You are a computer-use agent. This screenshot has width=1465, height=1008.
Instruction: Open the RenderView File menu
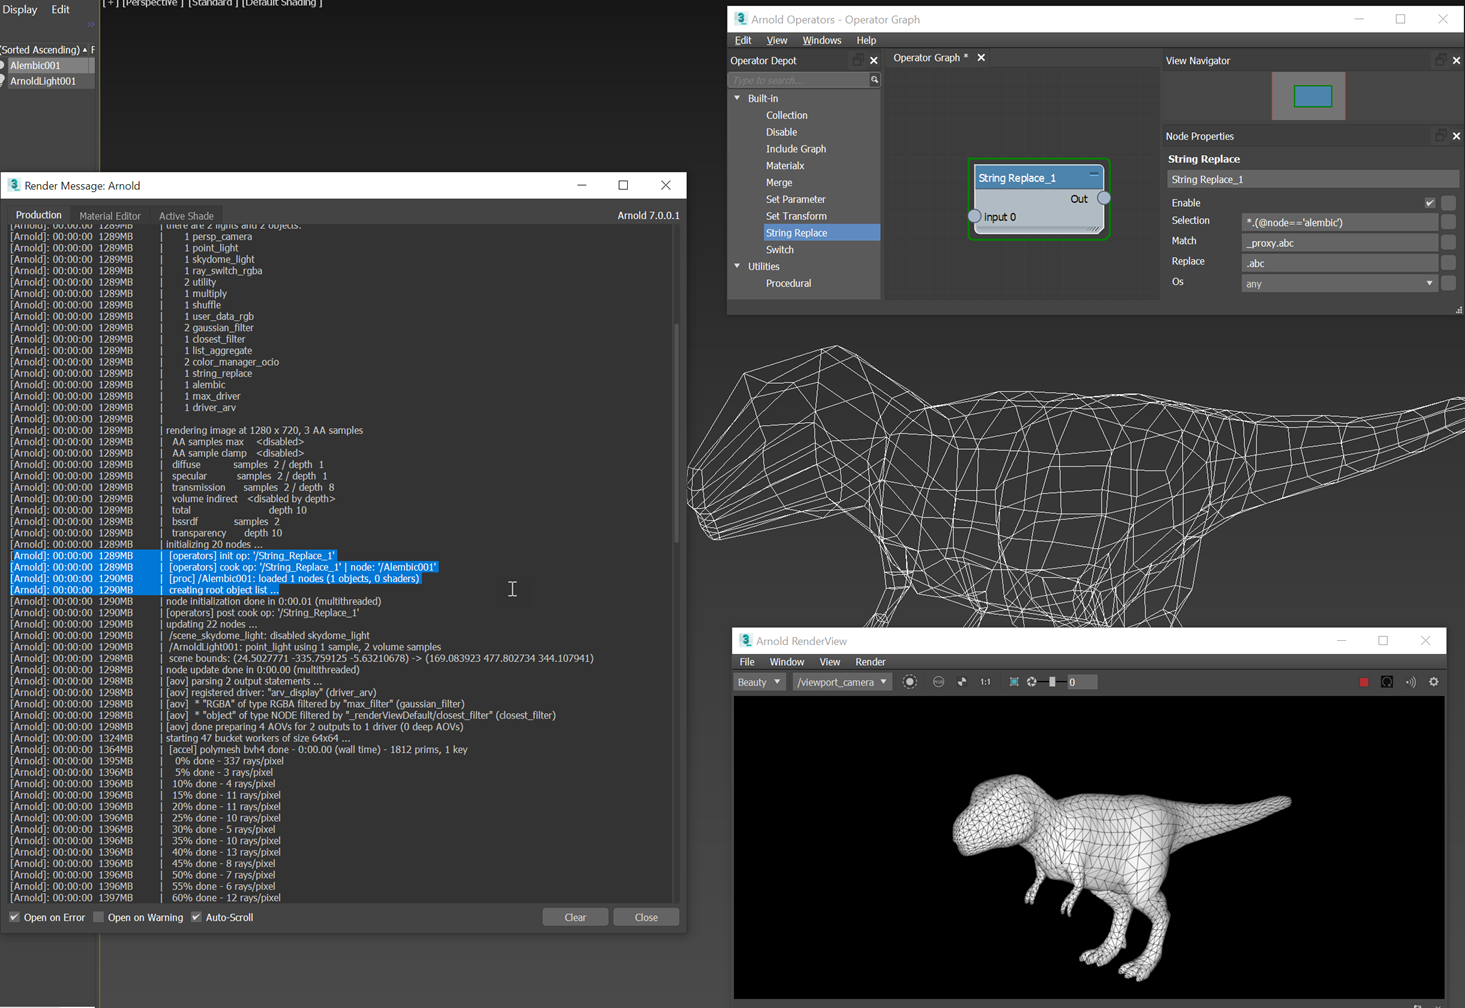coord(747,662)
